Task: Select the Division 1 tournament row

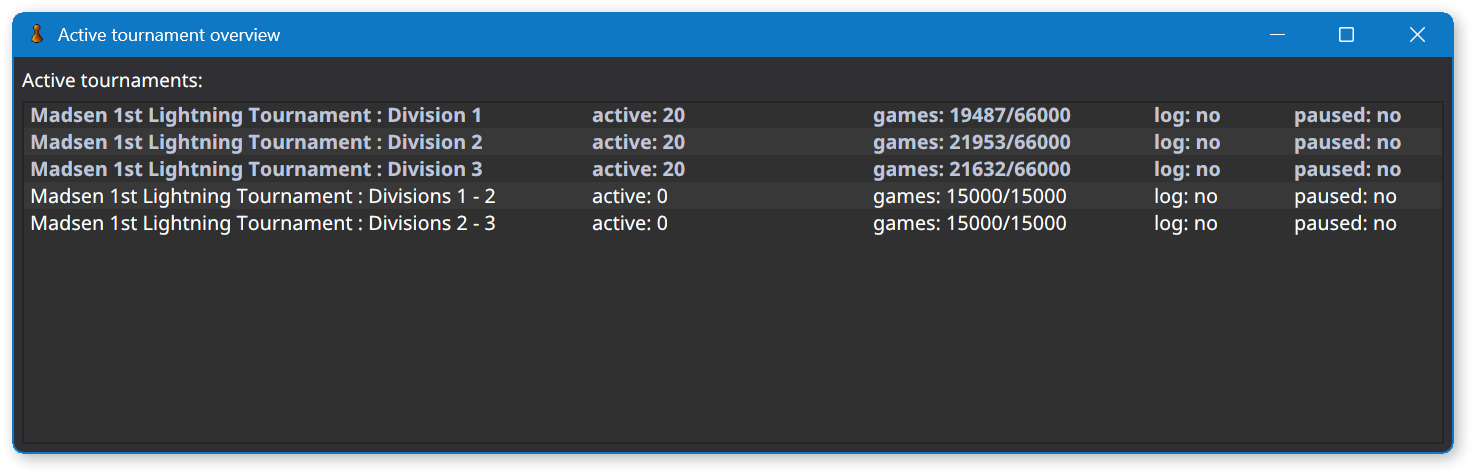Action: (733, 115)
